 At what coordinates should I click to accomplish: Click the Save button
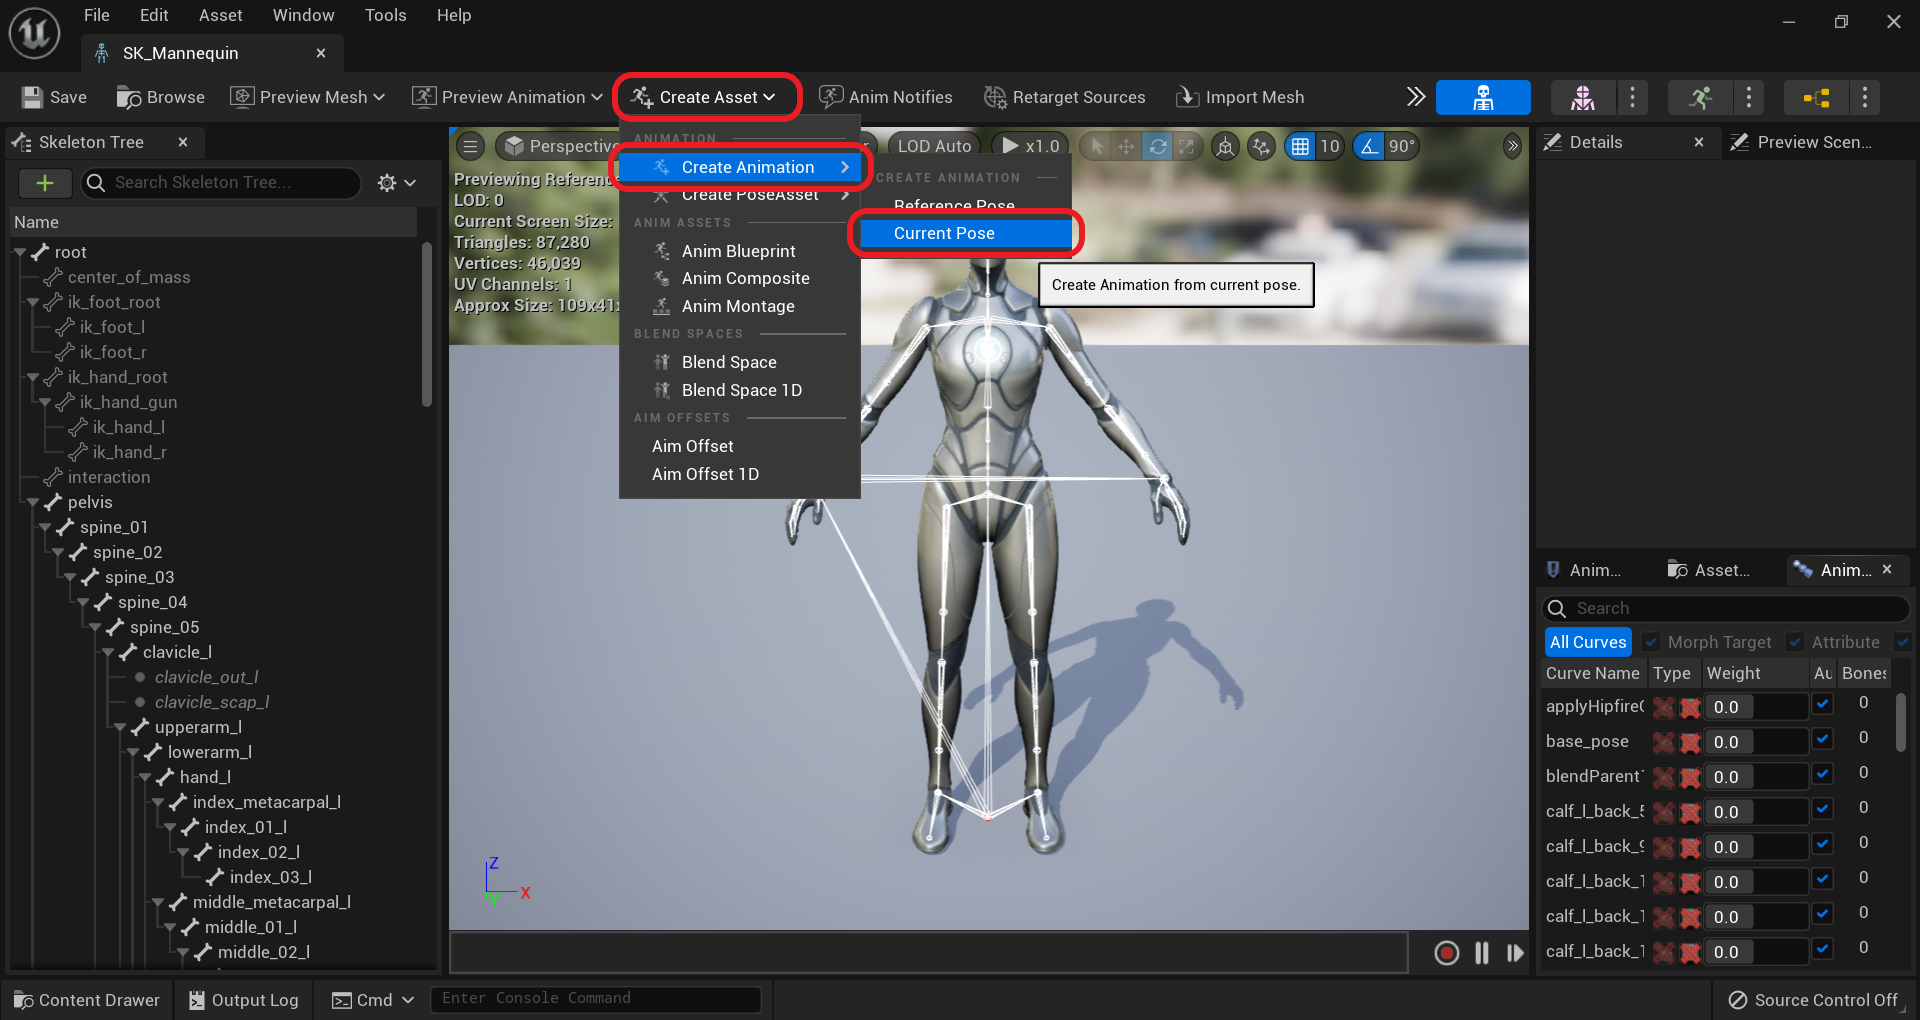[x=54, y=97]
